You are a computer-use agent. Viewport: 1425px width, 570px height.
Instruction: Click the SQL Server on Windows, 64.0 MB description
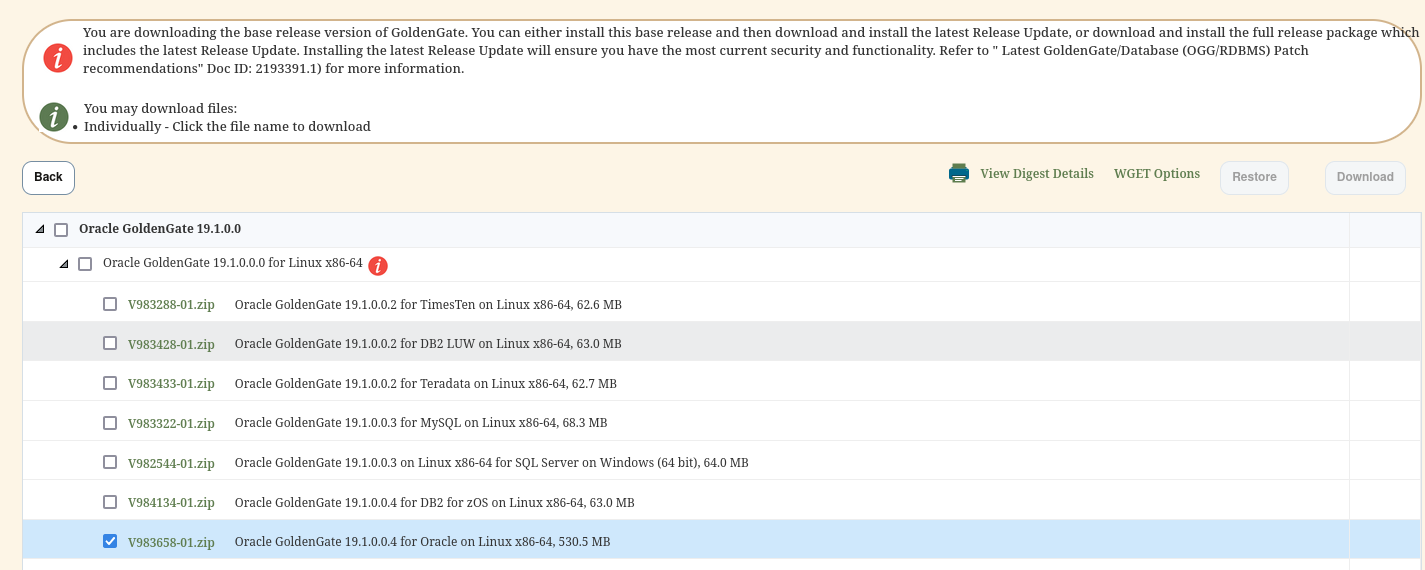tap(492, 463)
